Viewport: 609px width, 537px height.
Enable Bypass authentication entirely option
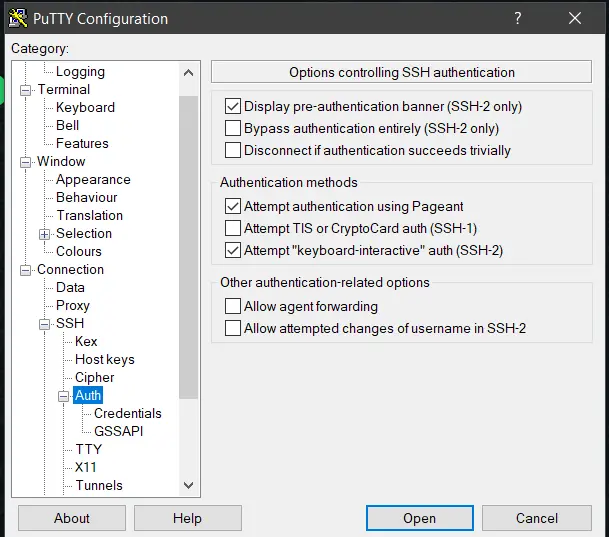pos(233,128)
